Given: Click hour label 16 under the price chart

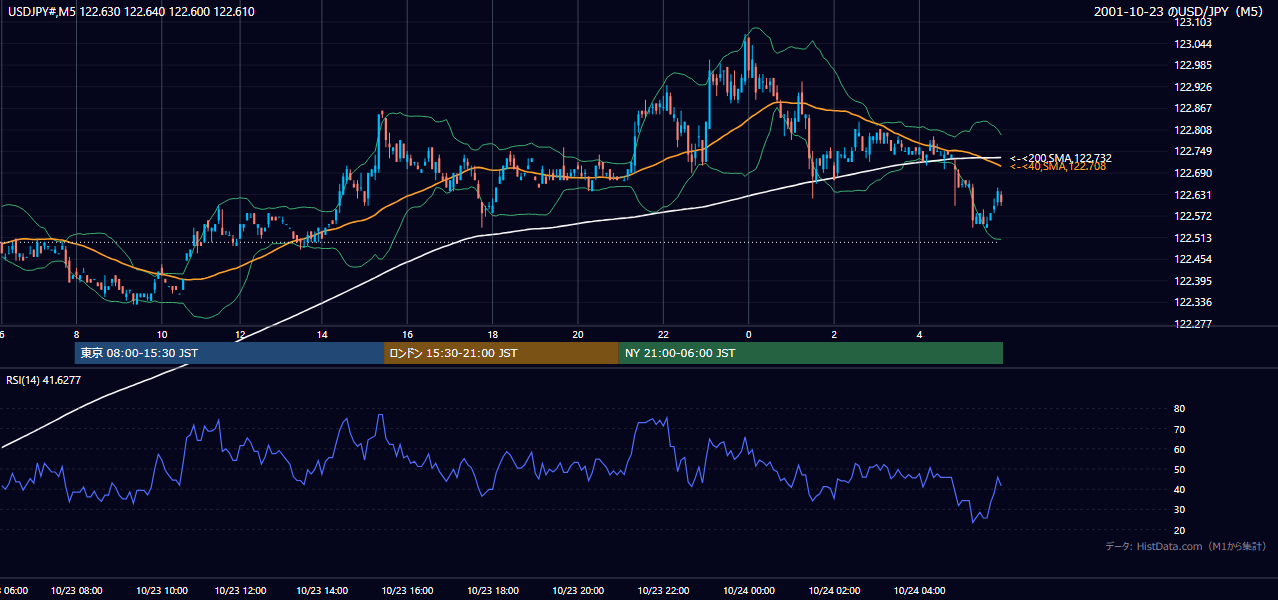Looking at the screenshot, I should pos(408,334).
